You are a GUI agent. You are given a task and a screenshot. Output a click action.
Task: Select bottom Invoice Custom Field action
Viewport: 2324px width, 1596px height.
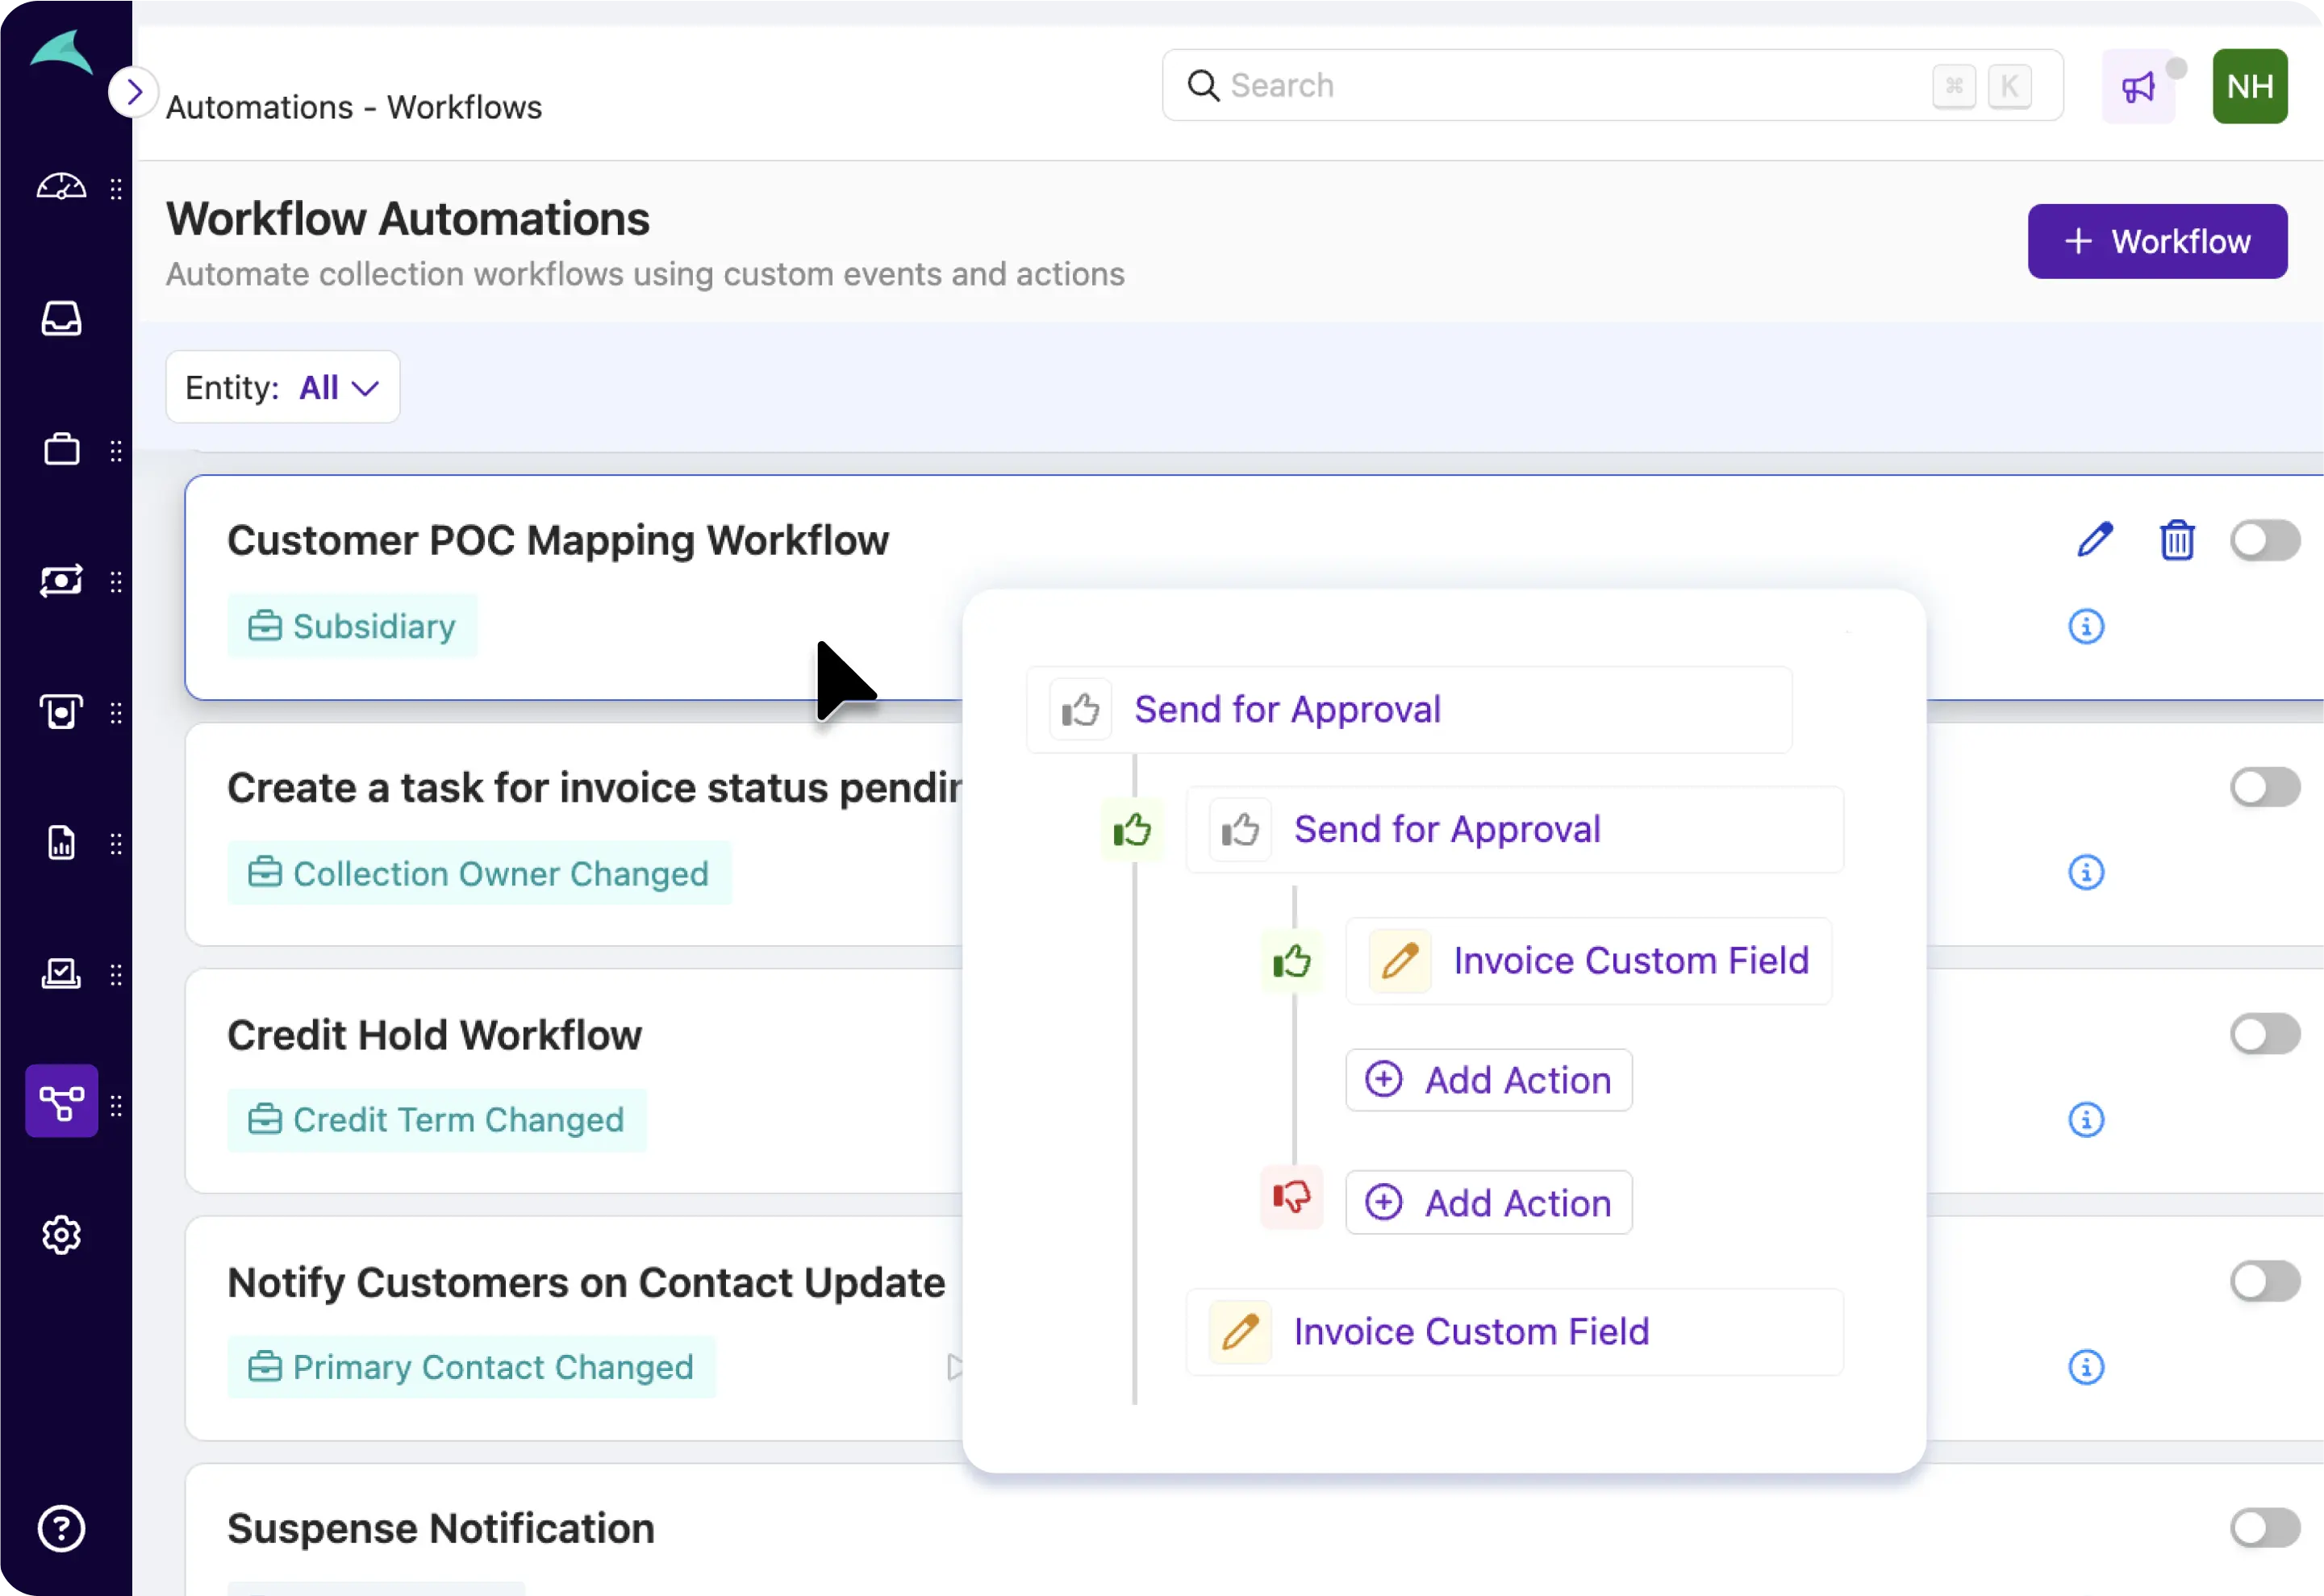[1514, 1332]
